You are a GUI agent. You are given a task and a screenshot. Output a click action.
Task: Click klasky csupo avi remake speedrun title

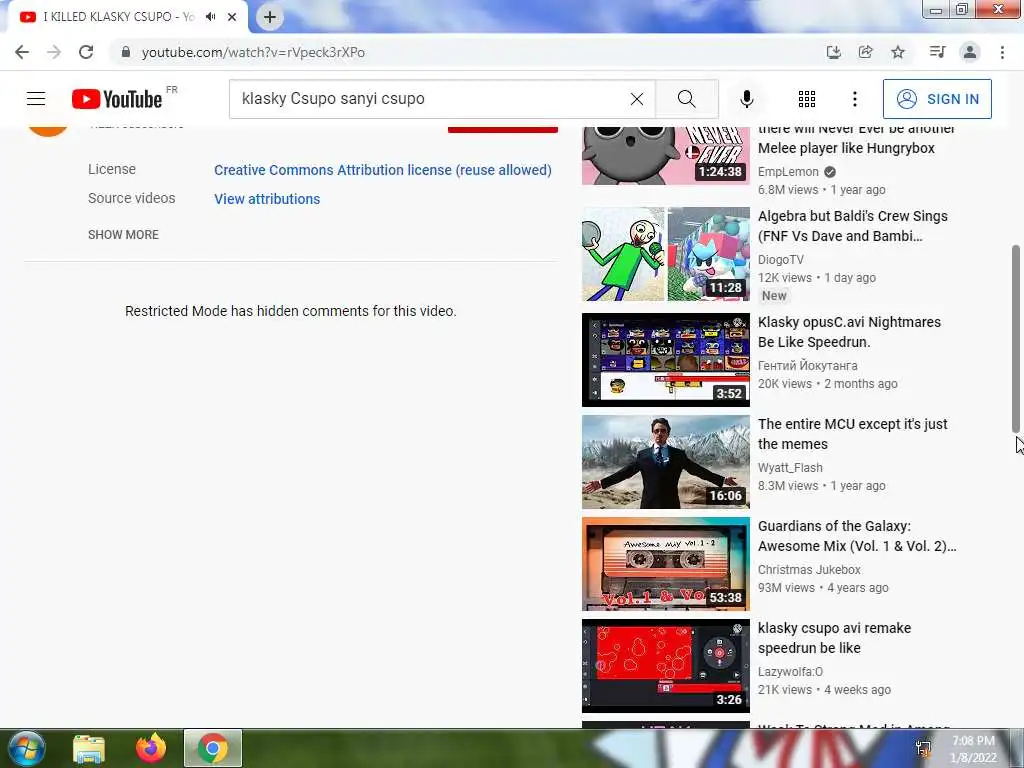[835, 637]
